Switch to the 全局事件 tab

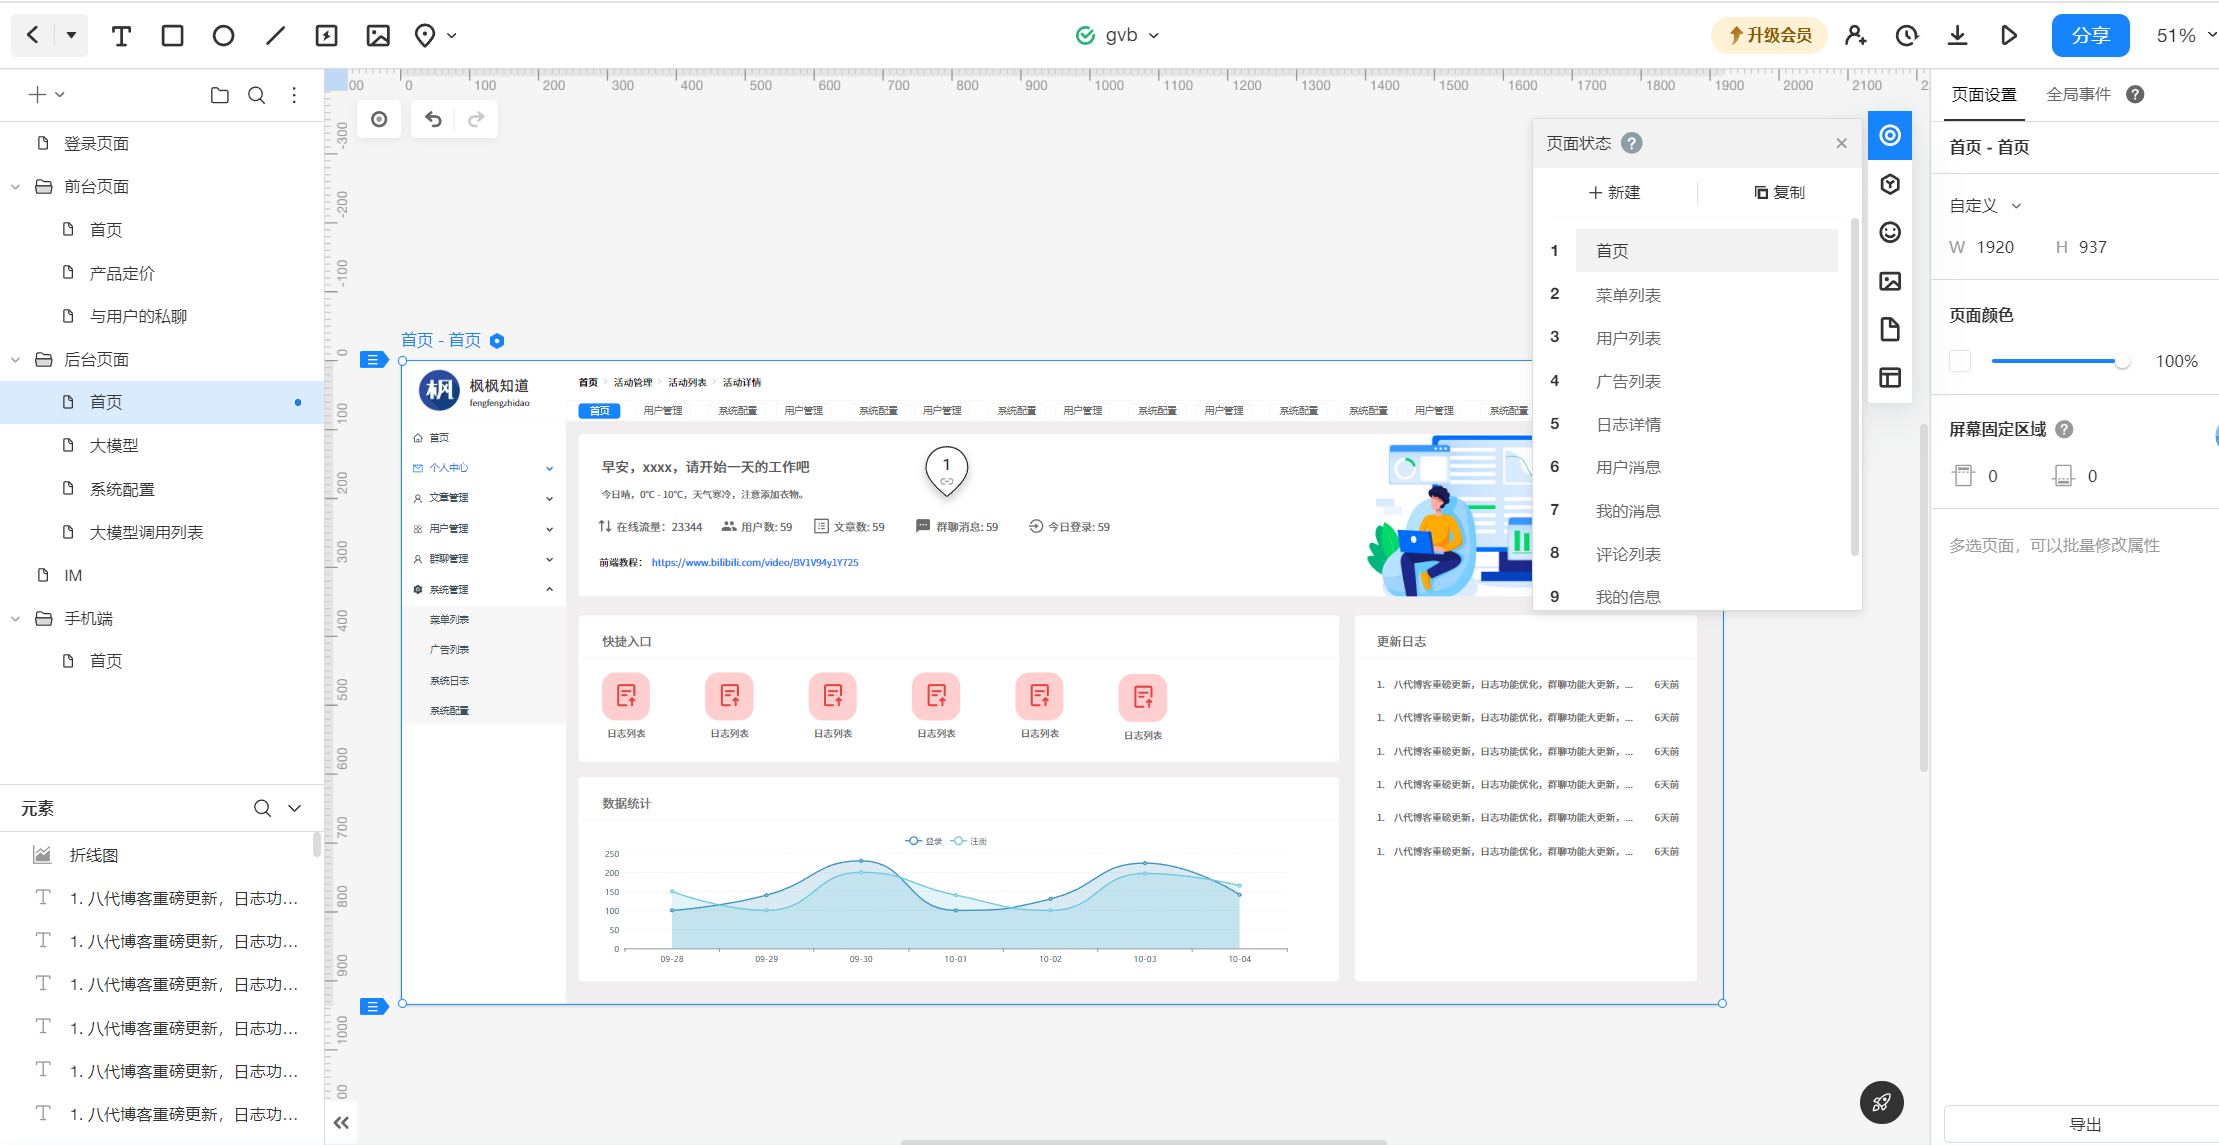(2078, 94)
